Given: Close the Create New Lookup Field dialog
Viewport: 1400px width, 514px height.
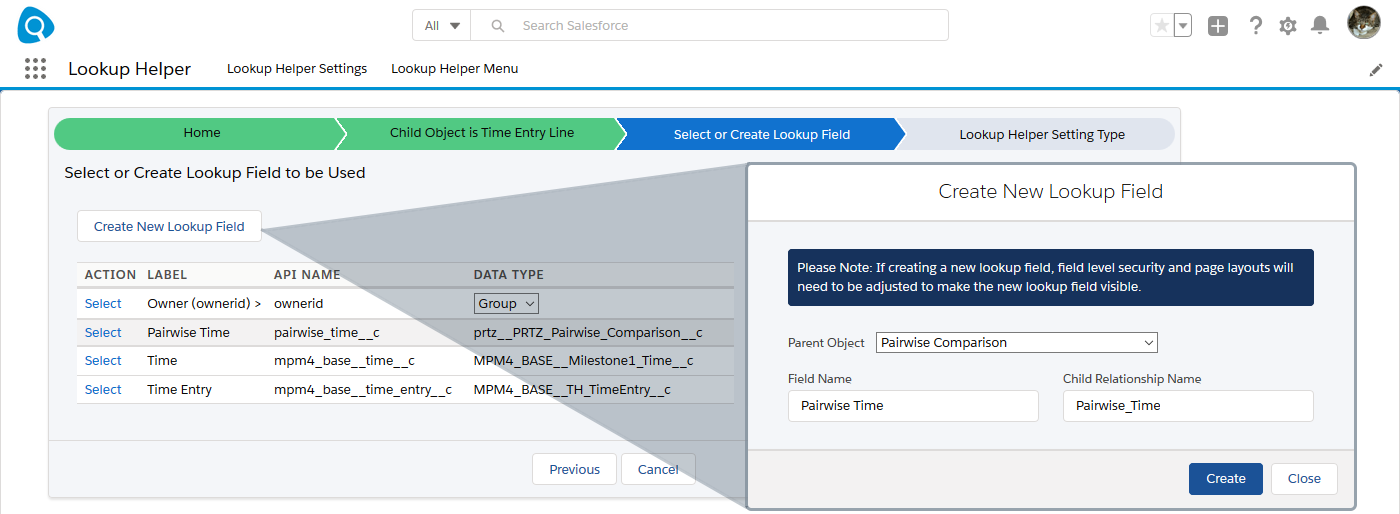Looking at the screenshot, I should (x=1304, y=479).
